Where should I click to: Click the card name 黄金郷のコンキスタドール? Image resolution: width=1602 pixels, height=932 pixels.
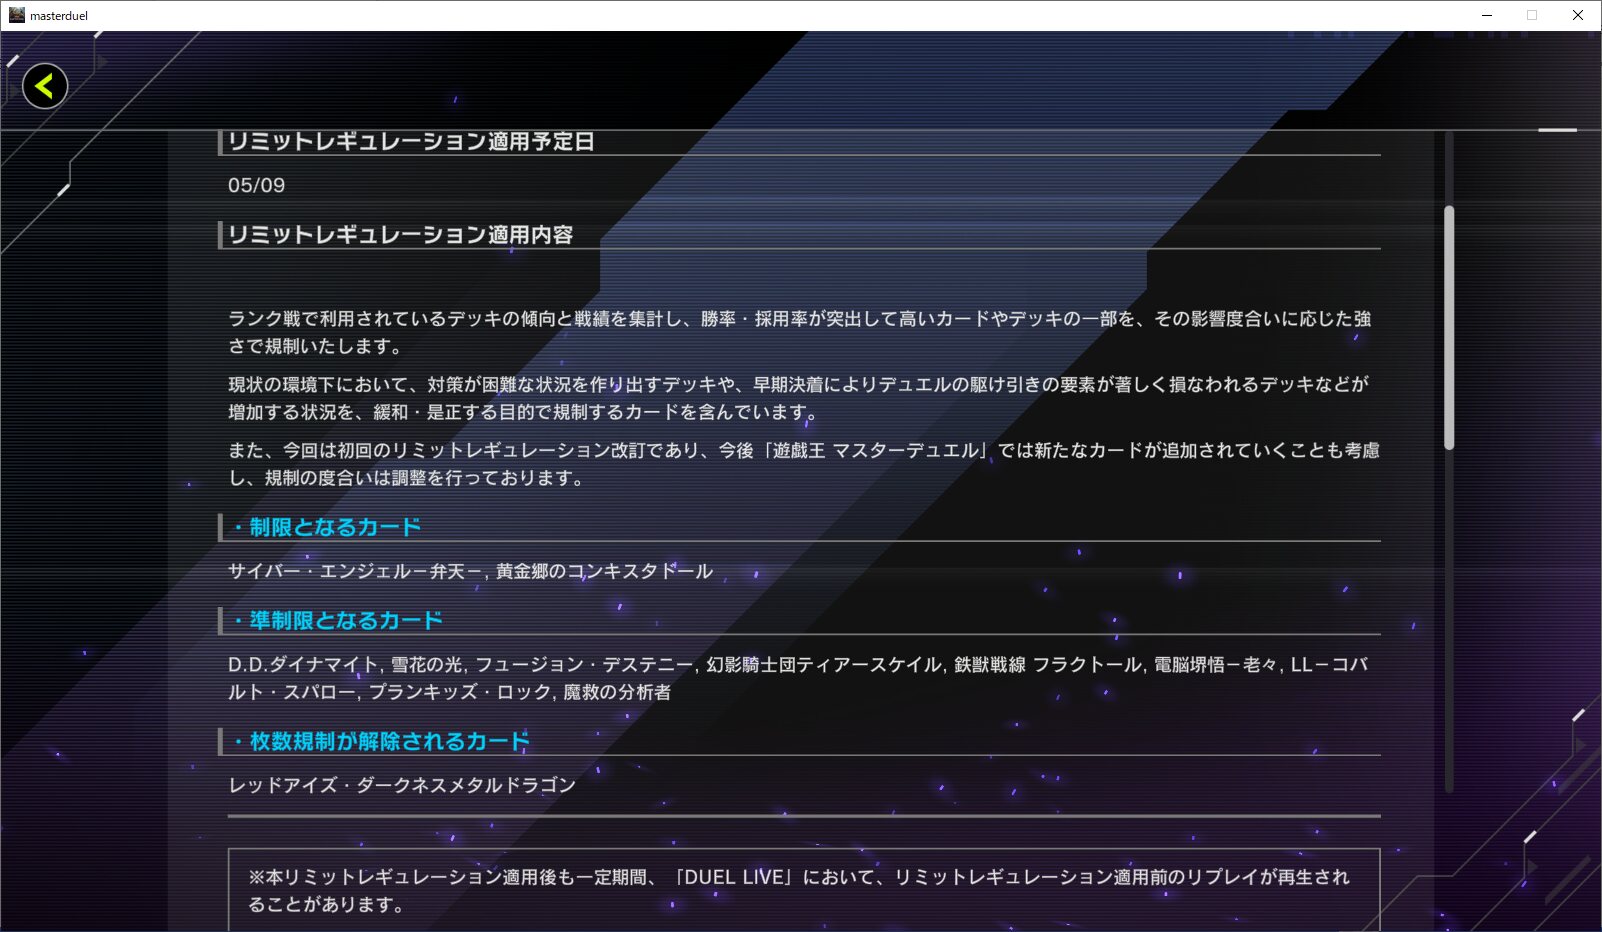605,571
